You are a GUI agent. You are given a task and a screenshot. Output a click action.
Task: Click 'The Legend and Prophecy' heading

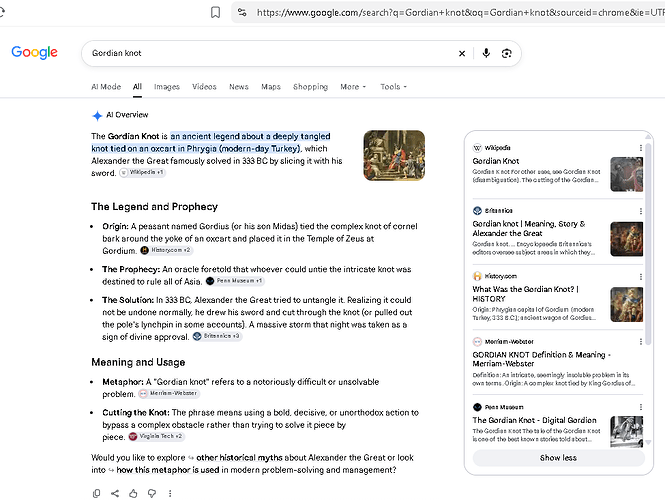point(154,207)
